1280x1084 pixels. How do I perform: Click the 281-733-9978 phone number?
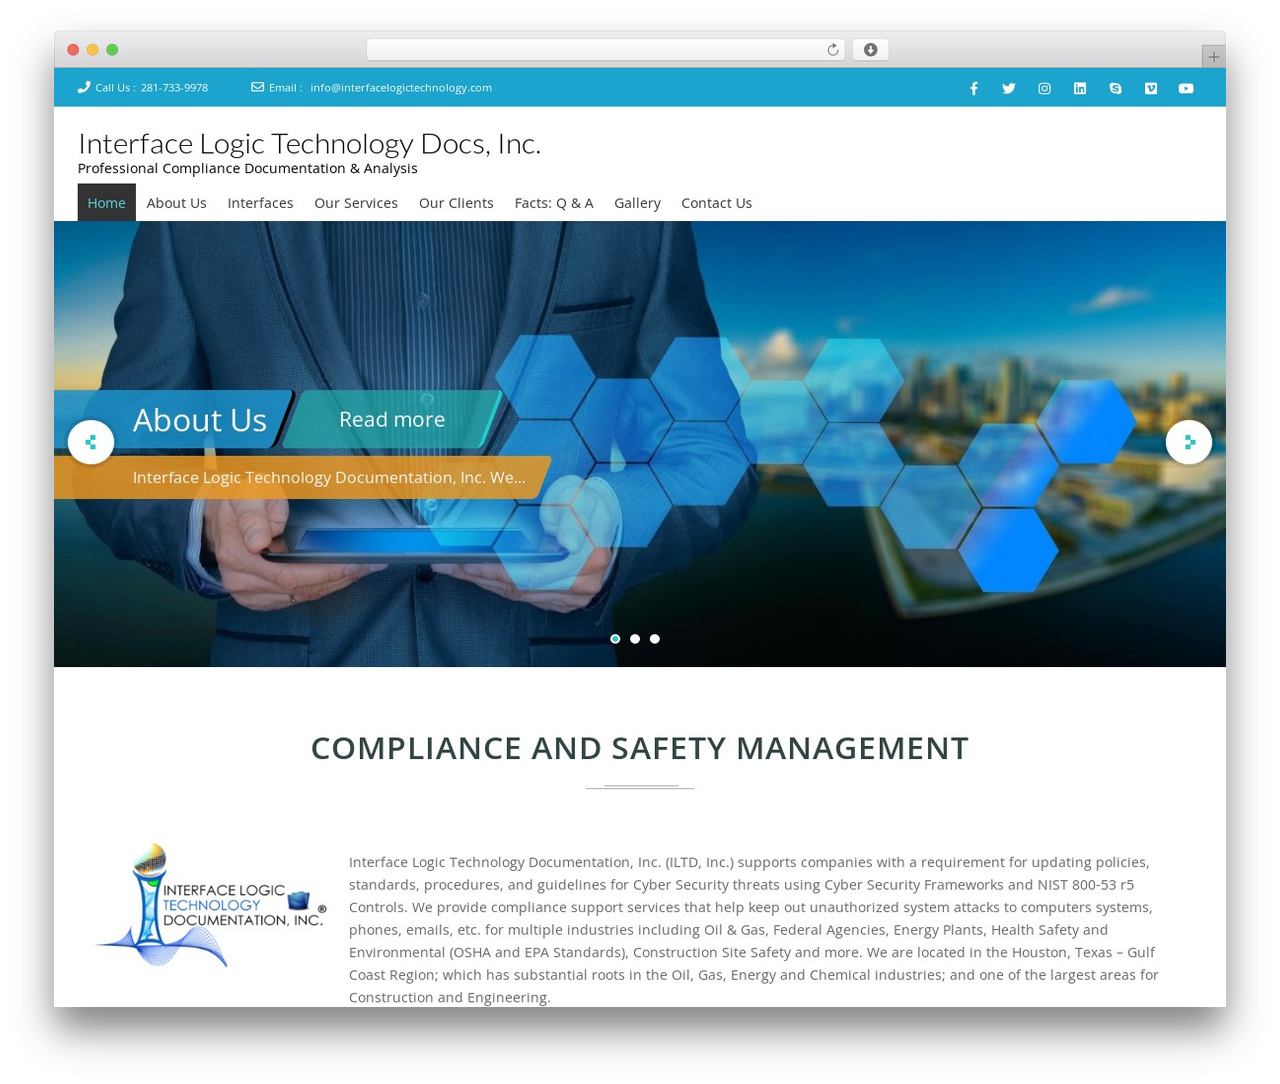pyautogui.click(x=174, y=88)
